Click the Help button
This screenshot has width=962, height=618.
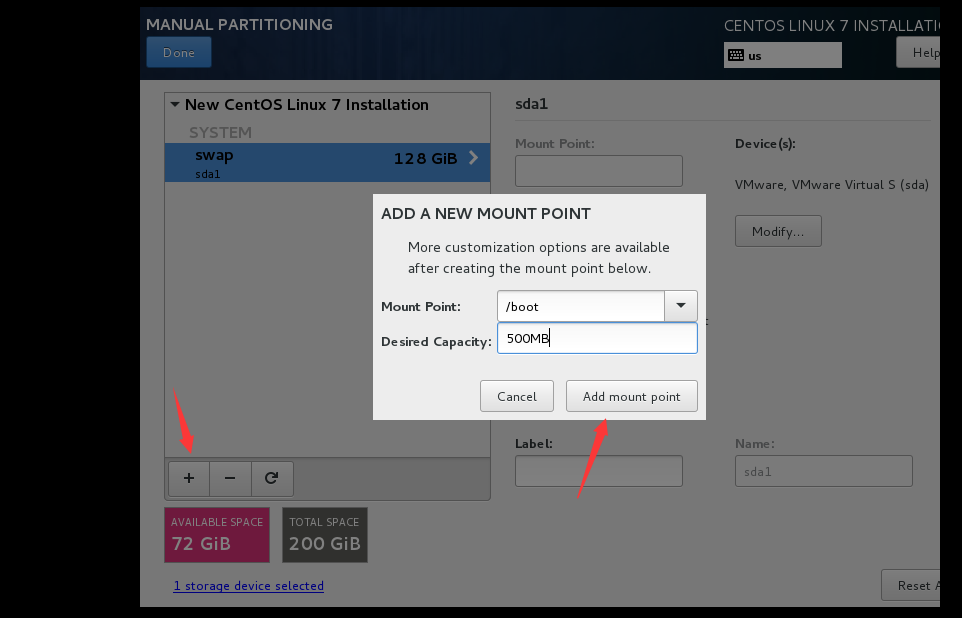click(918, 52)
